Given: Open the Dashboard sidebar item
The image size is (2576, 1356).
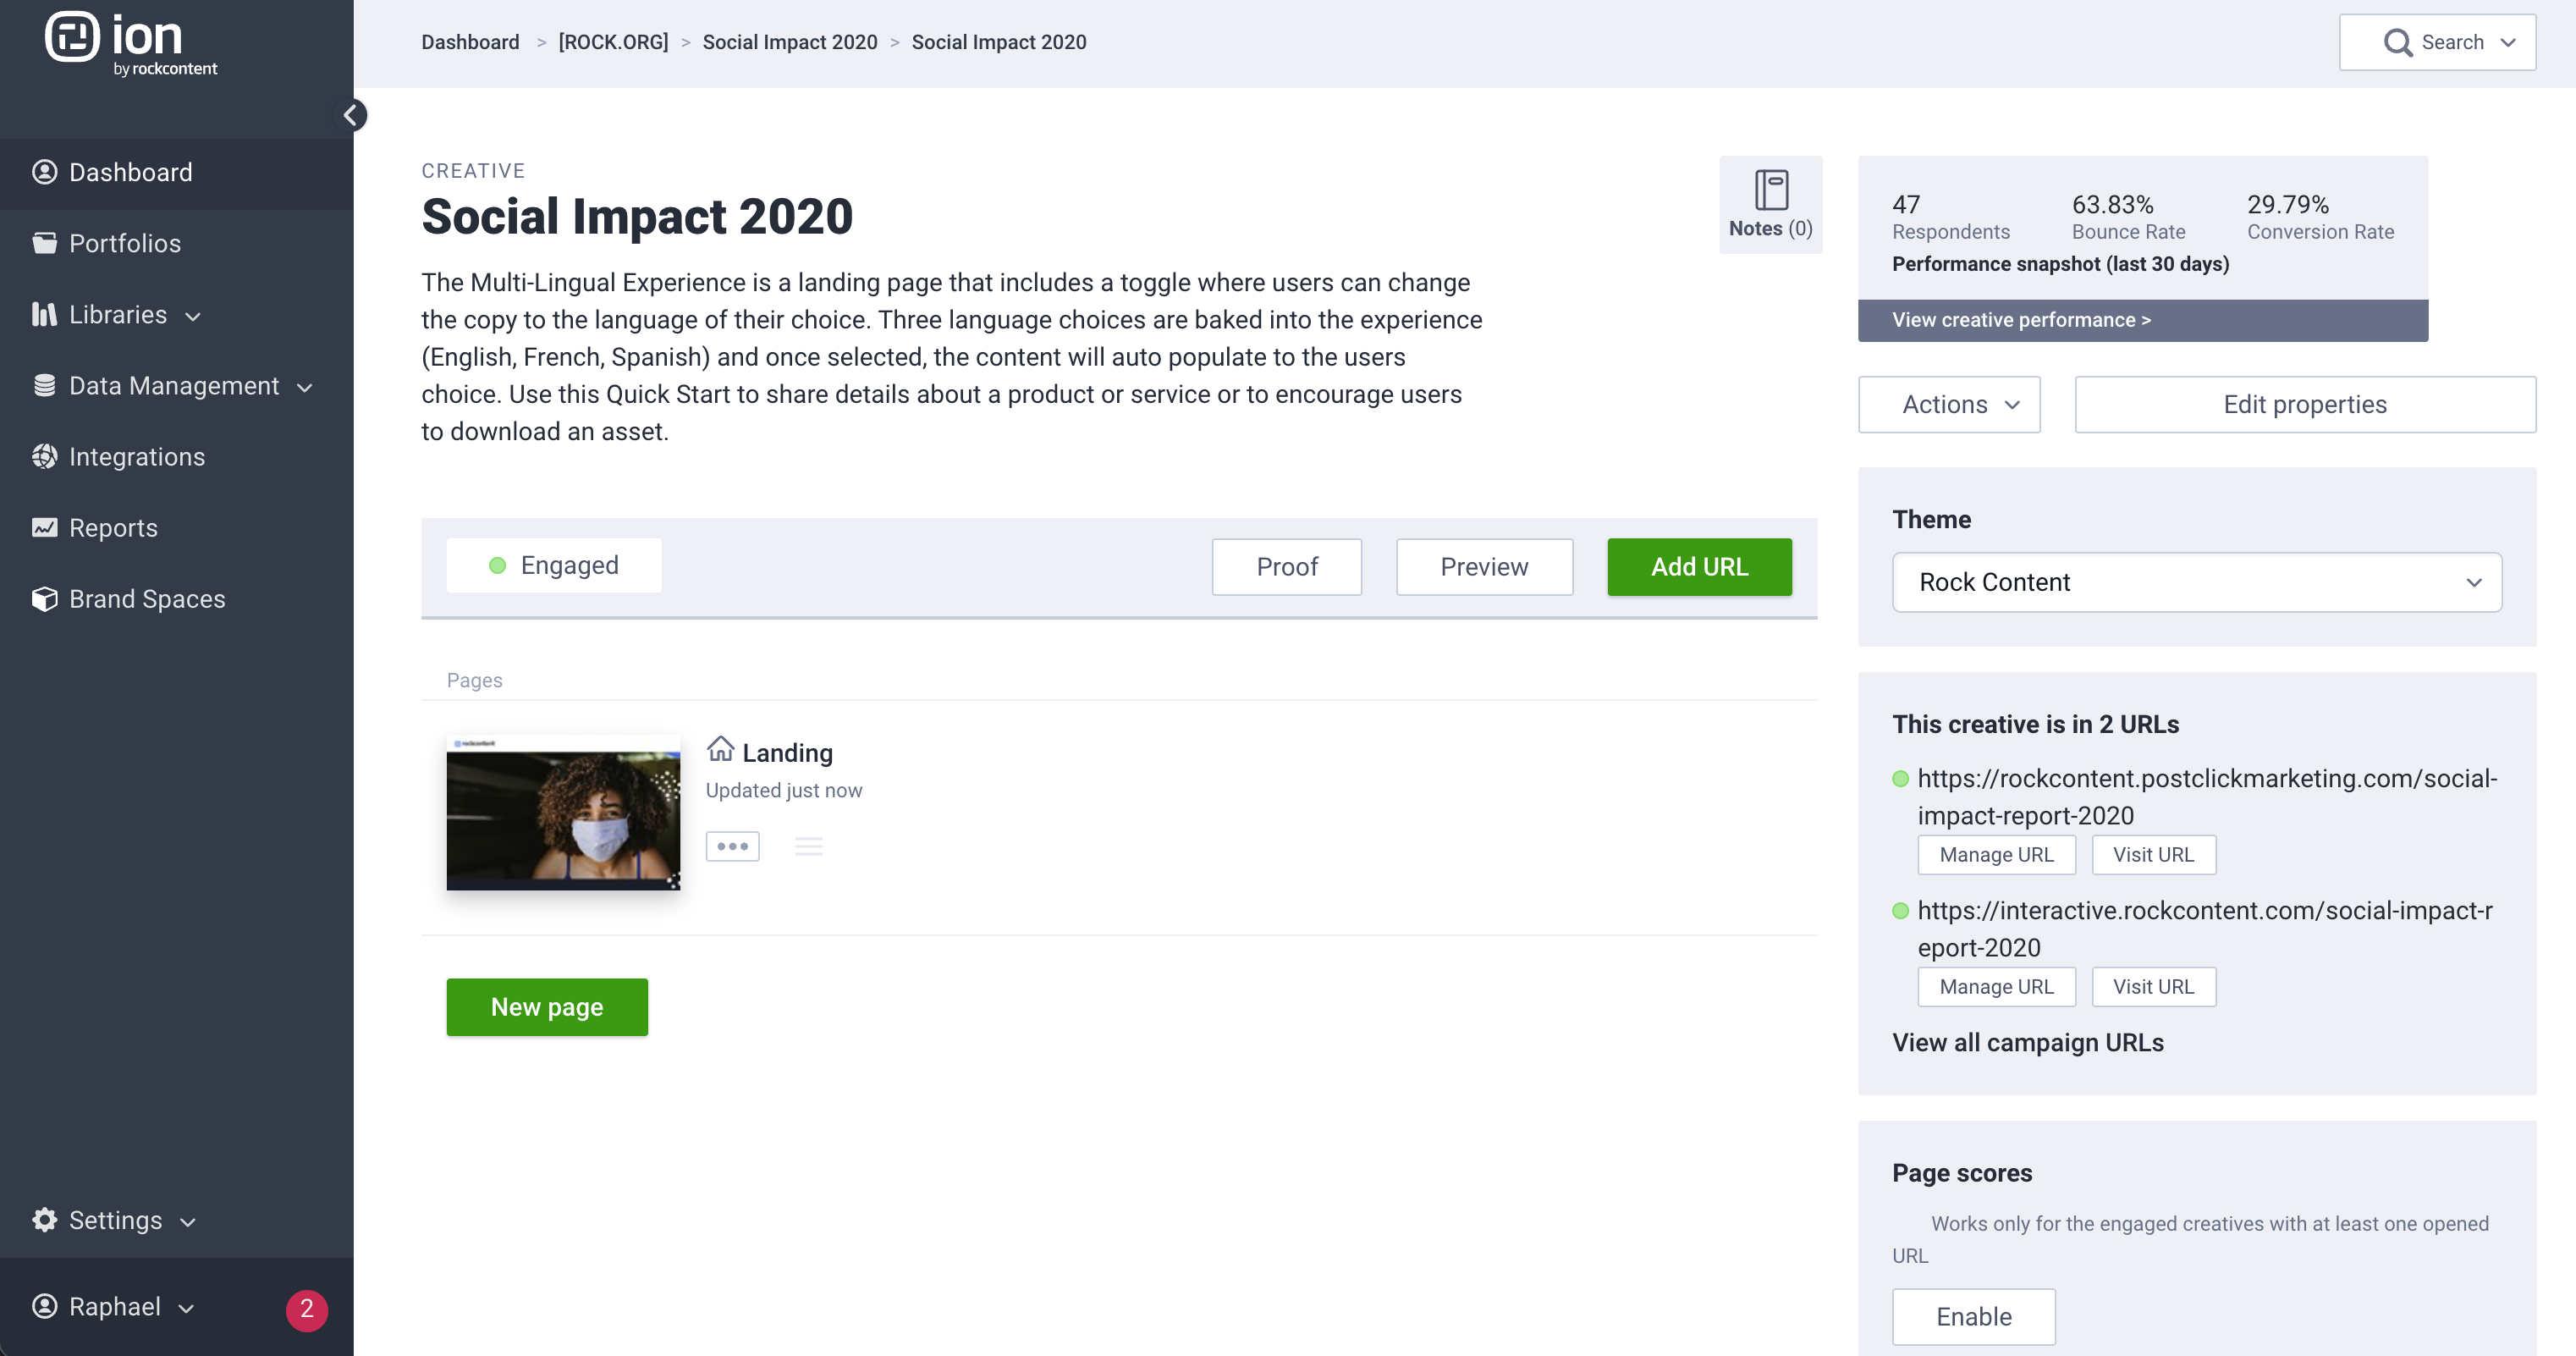Looking at the screenshot, I should click(130, 172).
